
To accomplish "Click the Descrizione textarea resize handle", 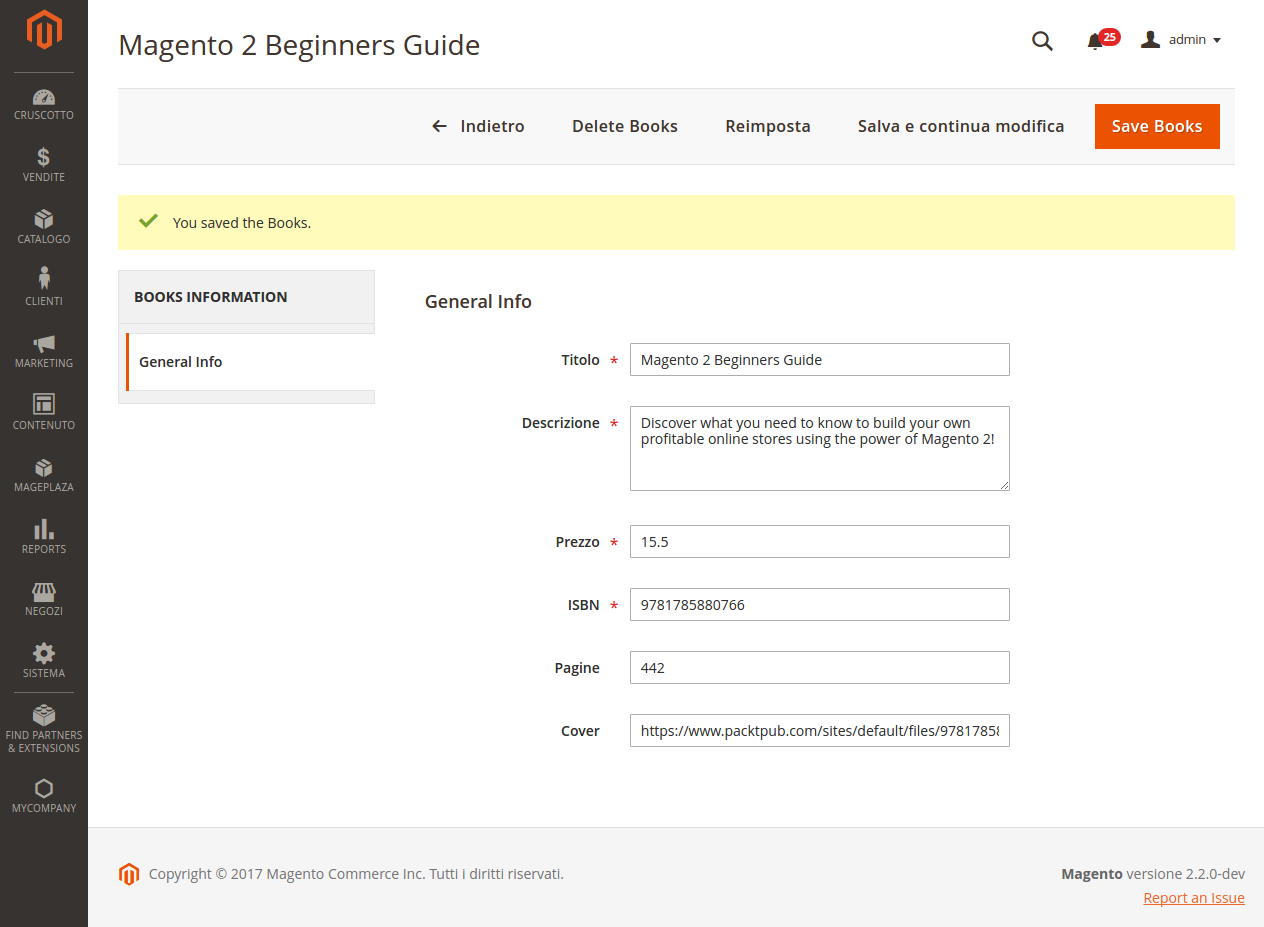I will pos(1003,484).
